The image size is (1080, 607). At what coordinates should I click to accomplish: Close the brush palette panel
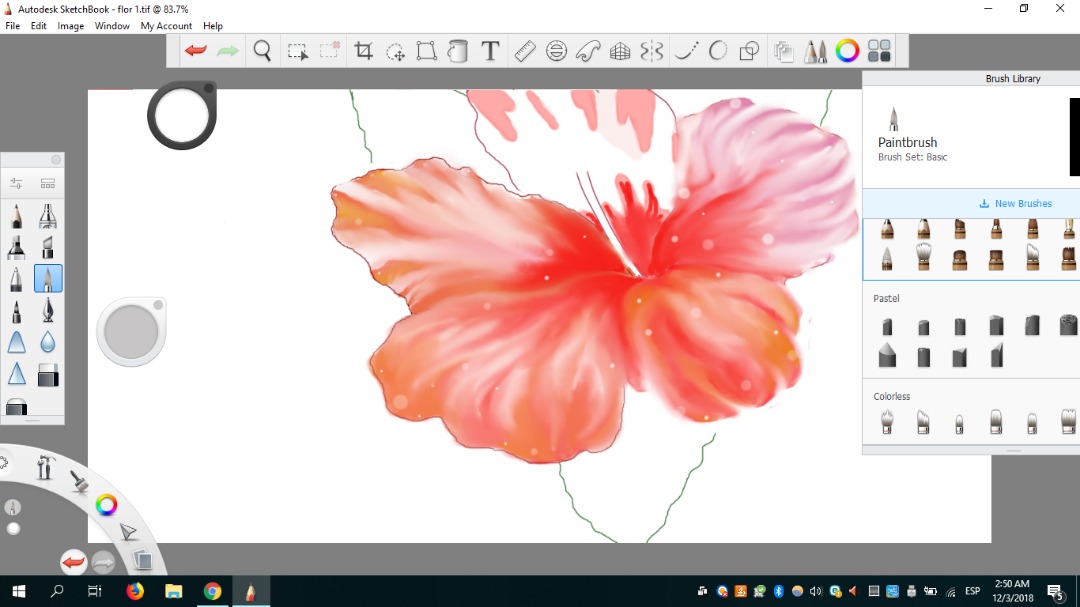[x=56, y=160]
